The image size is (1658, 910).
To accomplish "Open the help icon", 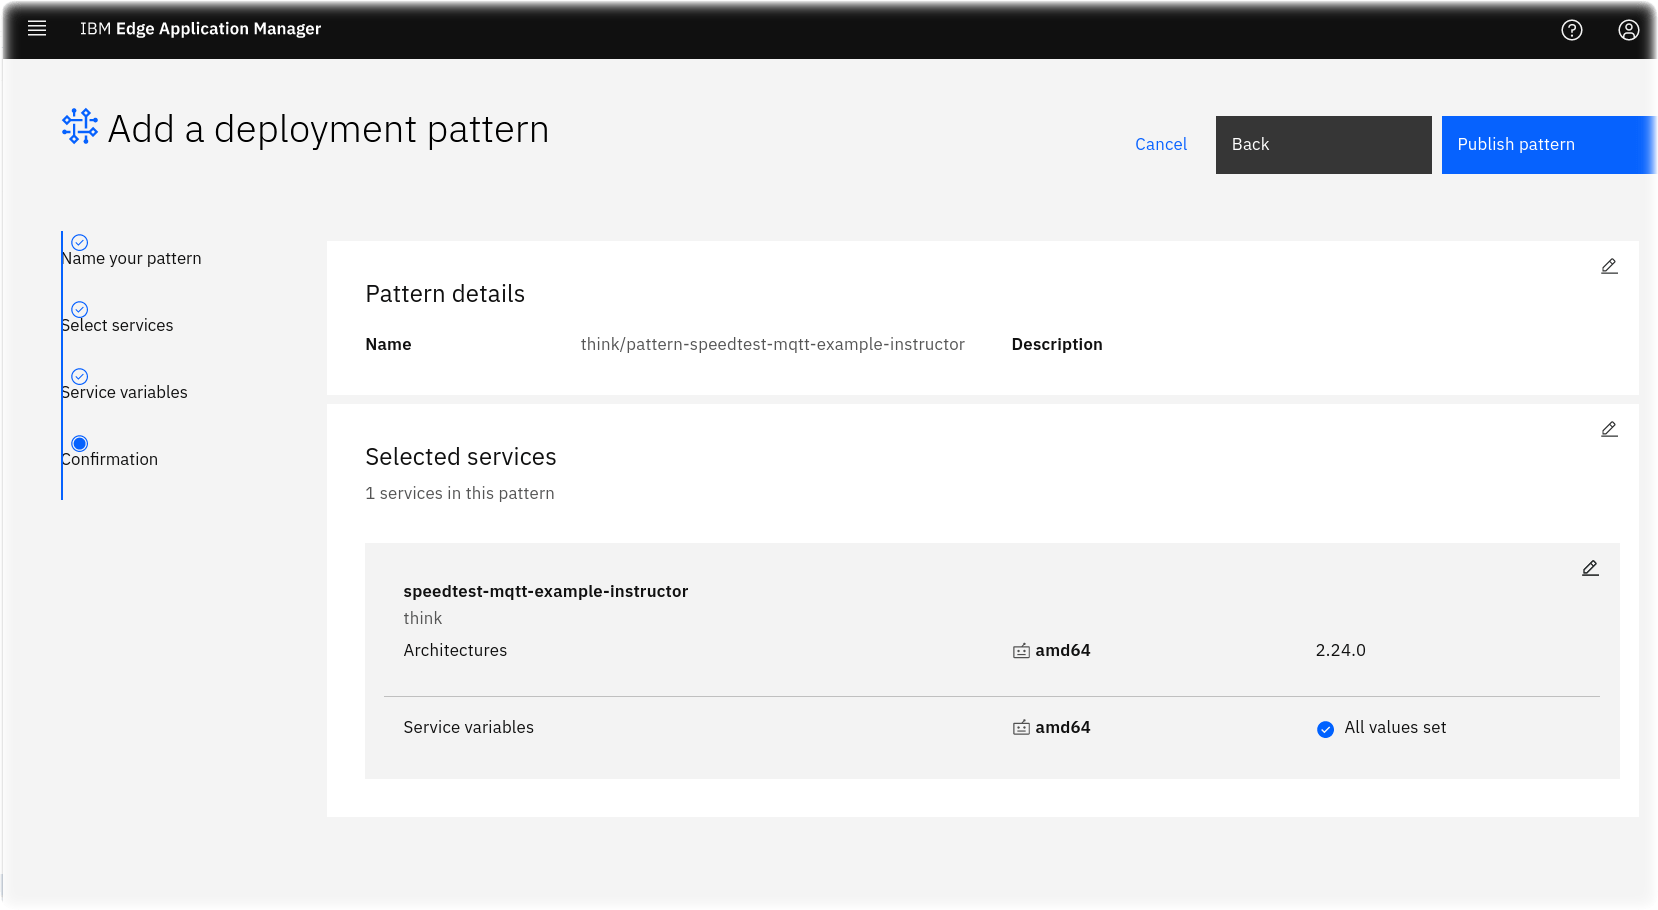I will pos(1571,30).
